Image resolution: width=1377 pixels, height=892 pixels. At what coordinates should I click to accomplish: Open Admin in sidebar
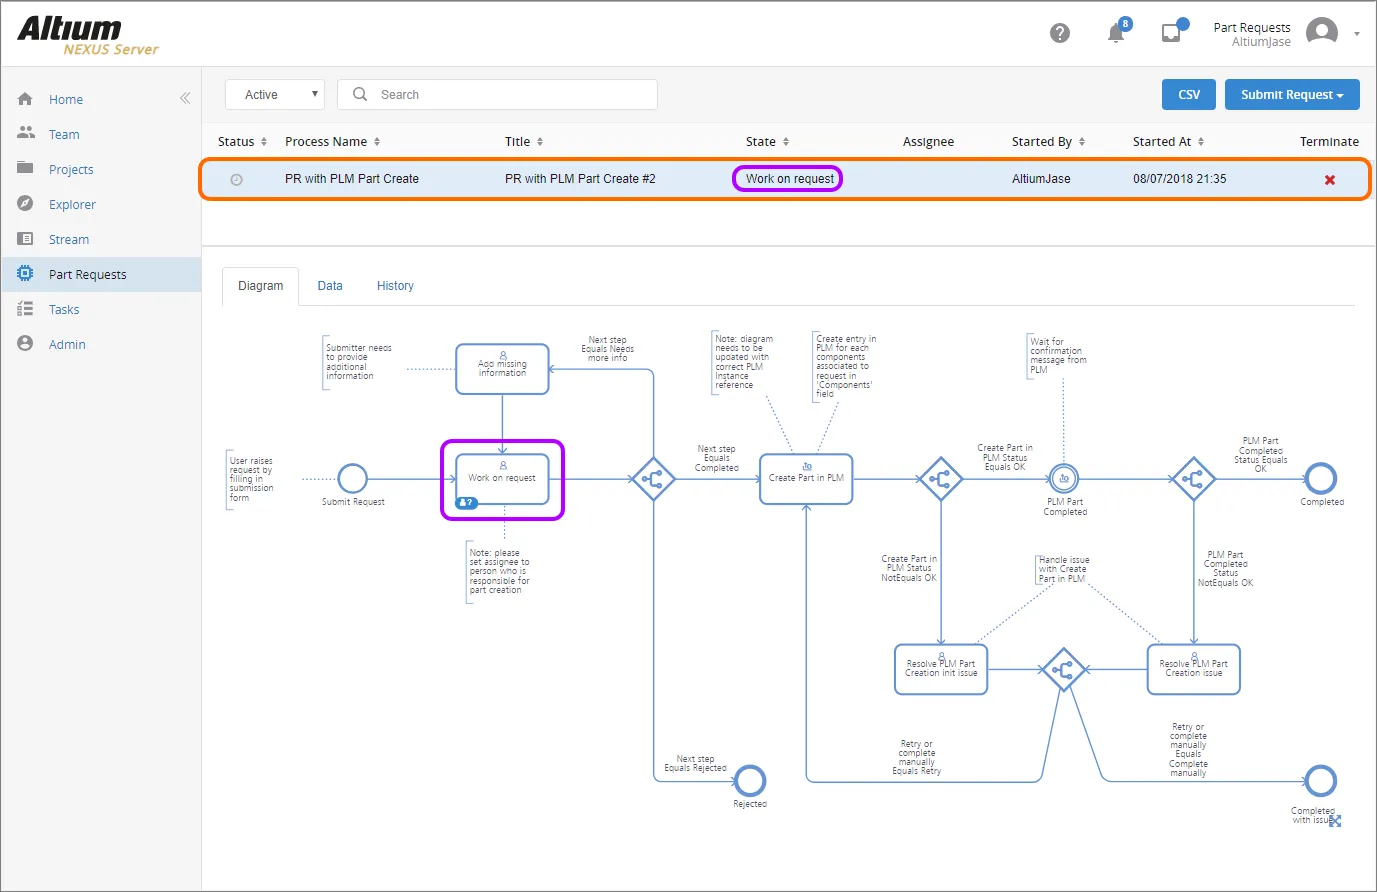click(x=67, y=345)
